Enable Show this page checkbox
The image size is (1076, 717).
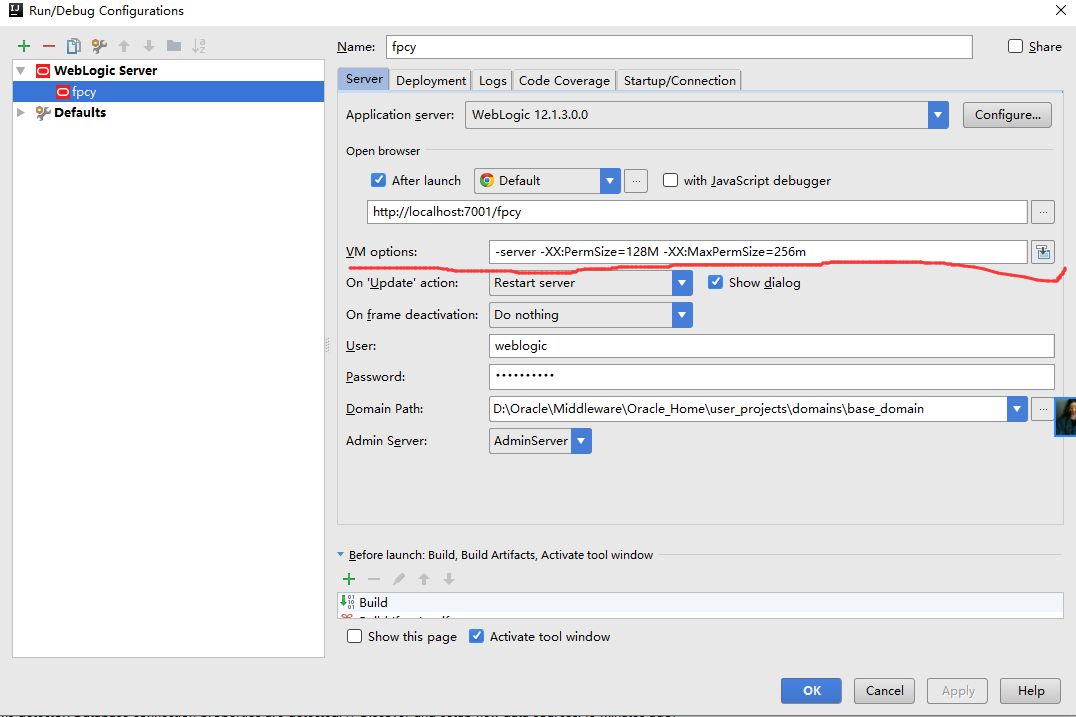(354, 636)
